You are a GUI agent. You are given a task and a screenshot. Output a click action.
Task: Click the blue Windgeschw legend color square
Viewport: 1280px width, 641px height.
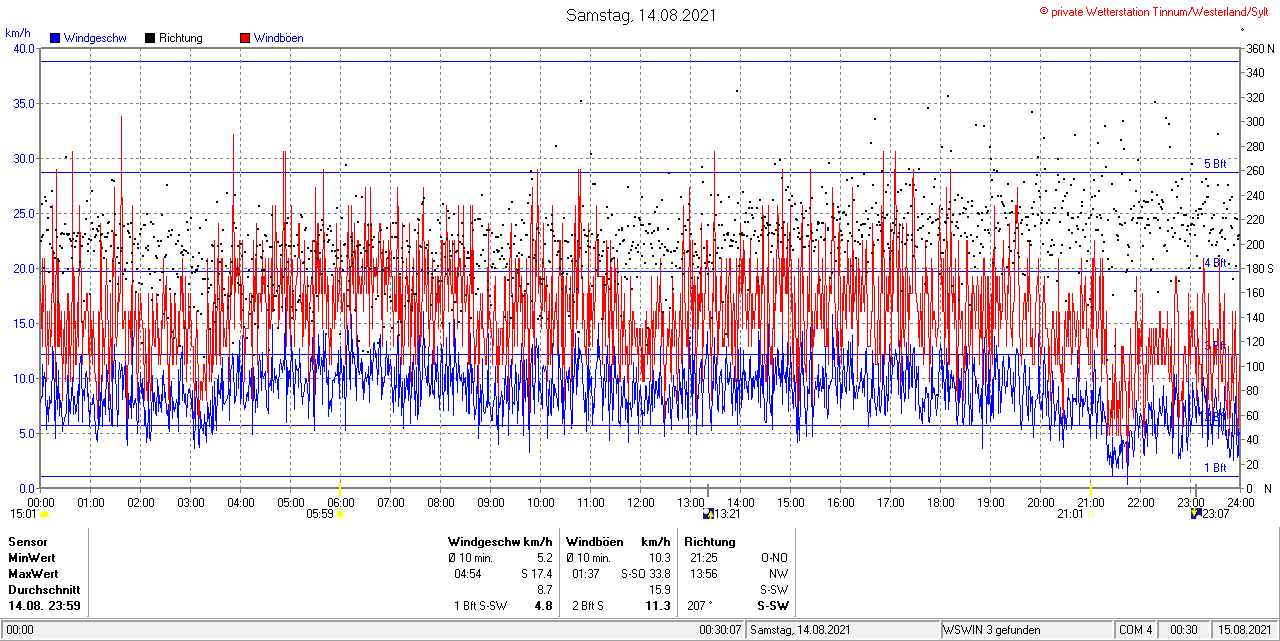point(55,38)
